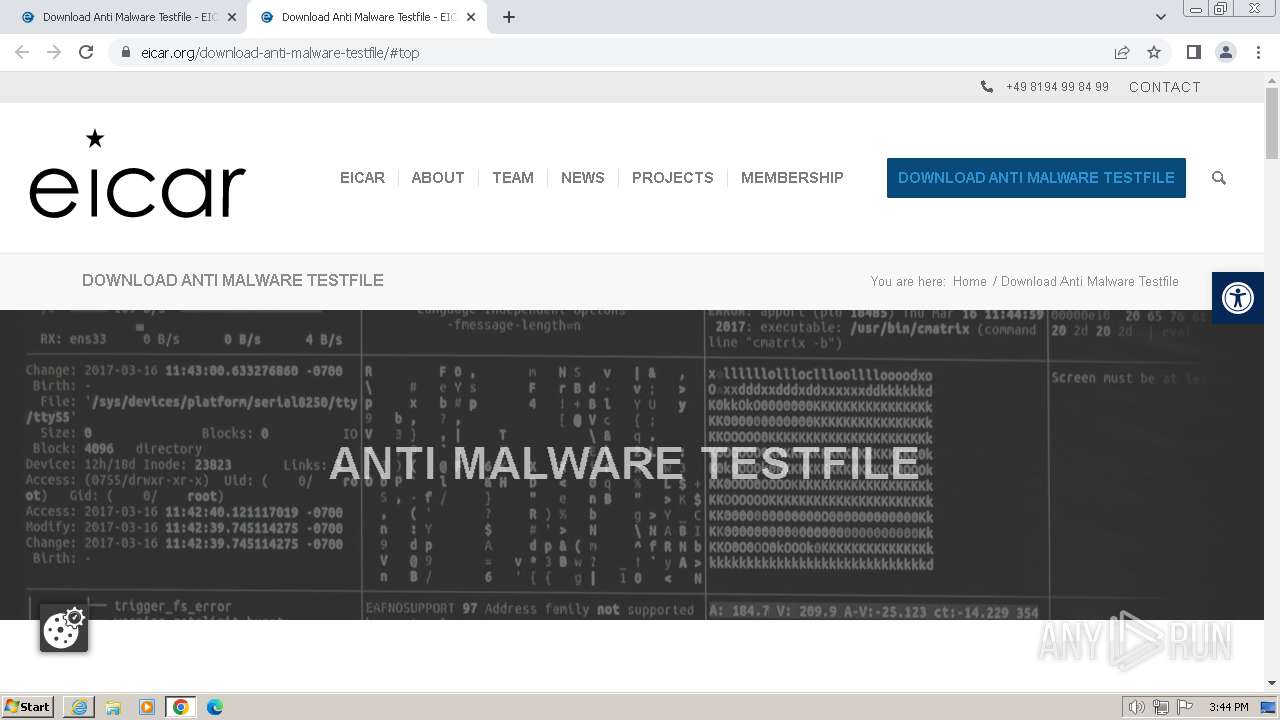Click the browser back arrow

click(22, 52)
